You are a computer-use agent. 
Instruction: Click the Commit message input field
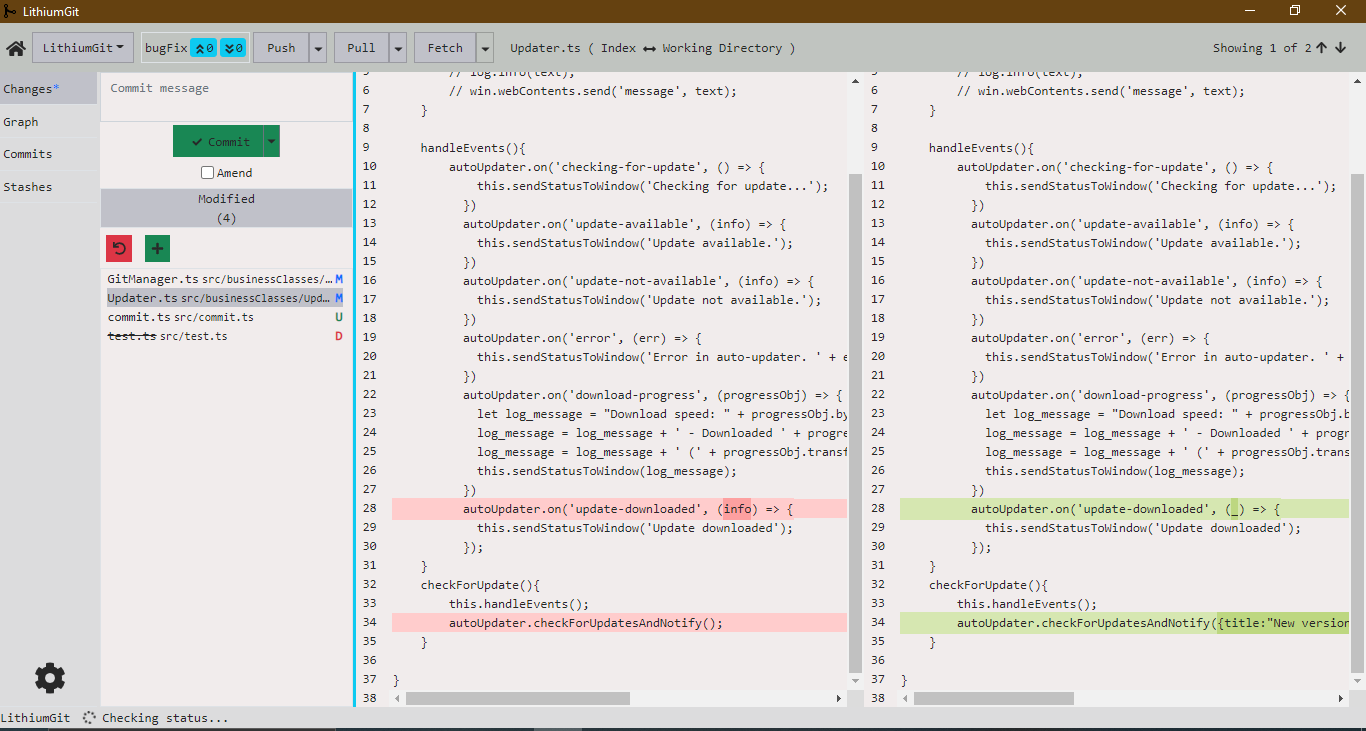coord(226,96)
